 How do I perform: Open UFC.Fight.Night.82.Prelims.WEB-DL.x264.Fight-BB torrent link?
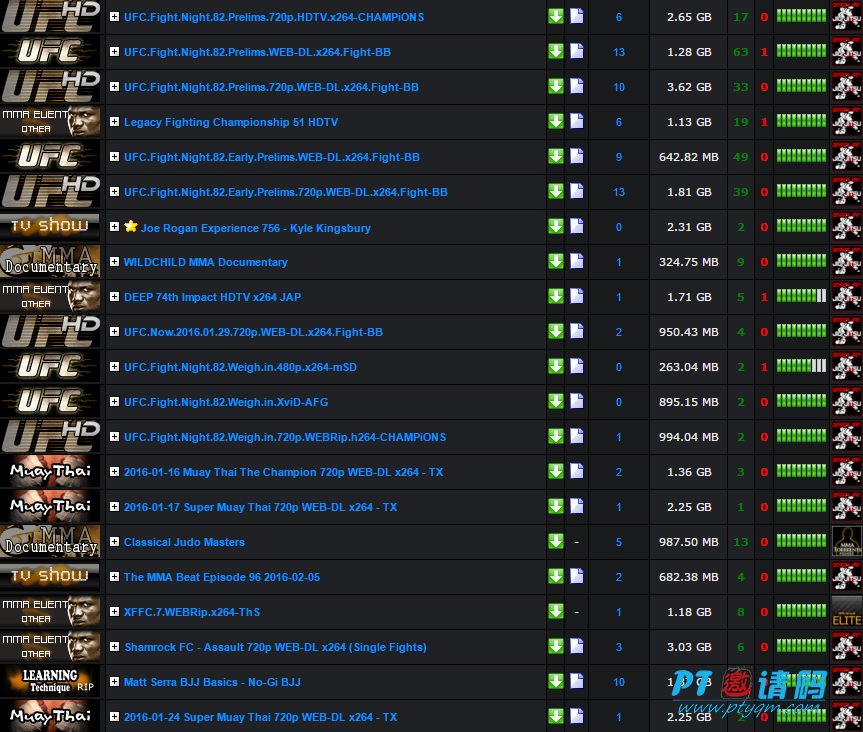tap(257, 52)
